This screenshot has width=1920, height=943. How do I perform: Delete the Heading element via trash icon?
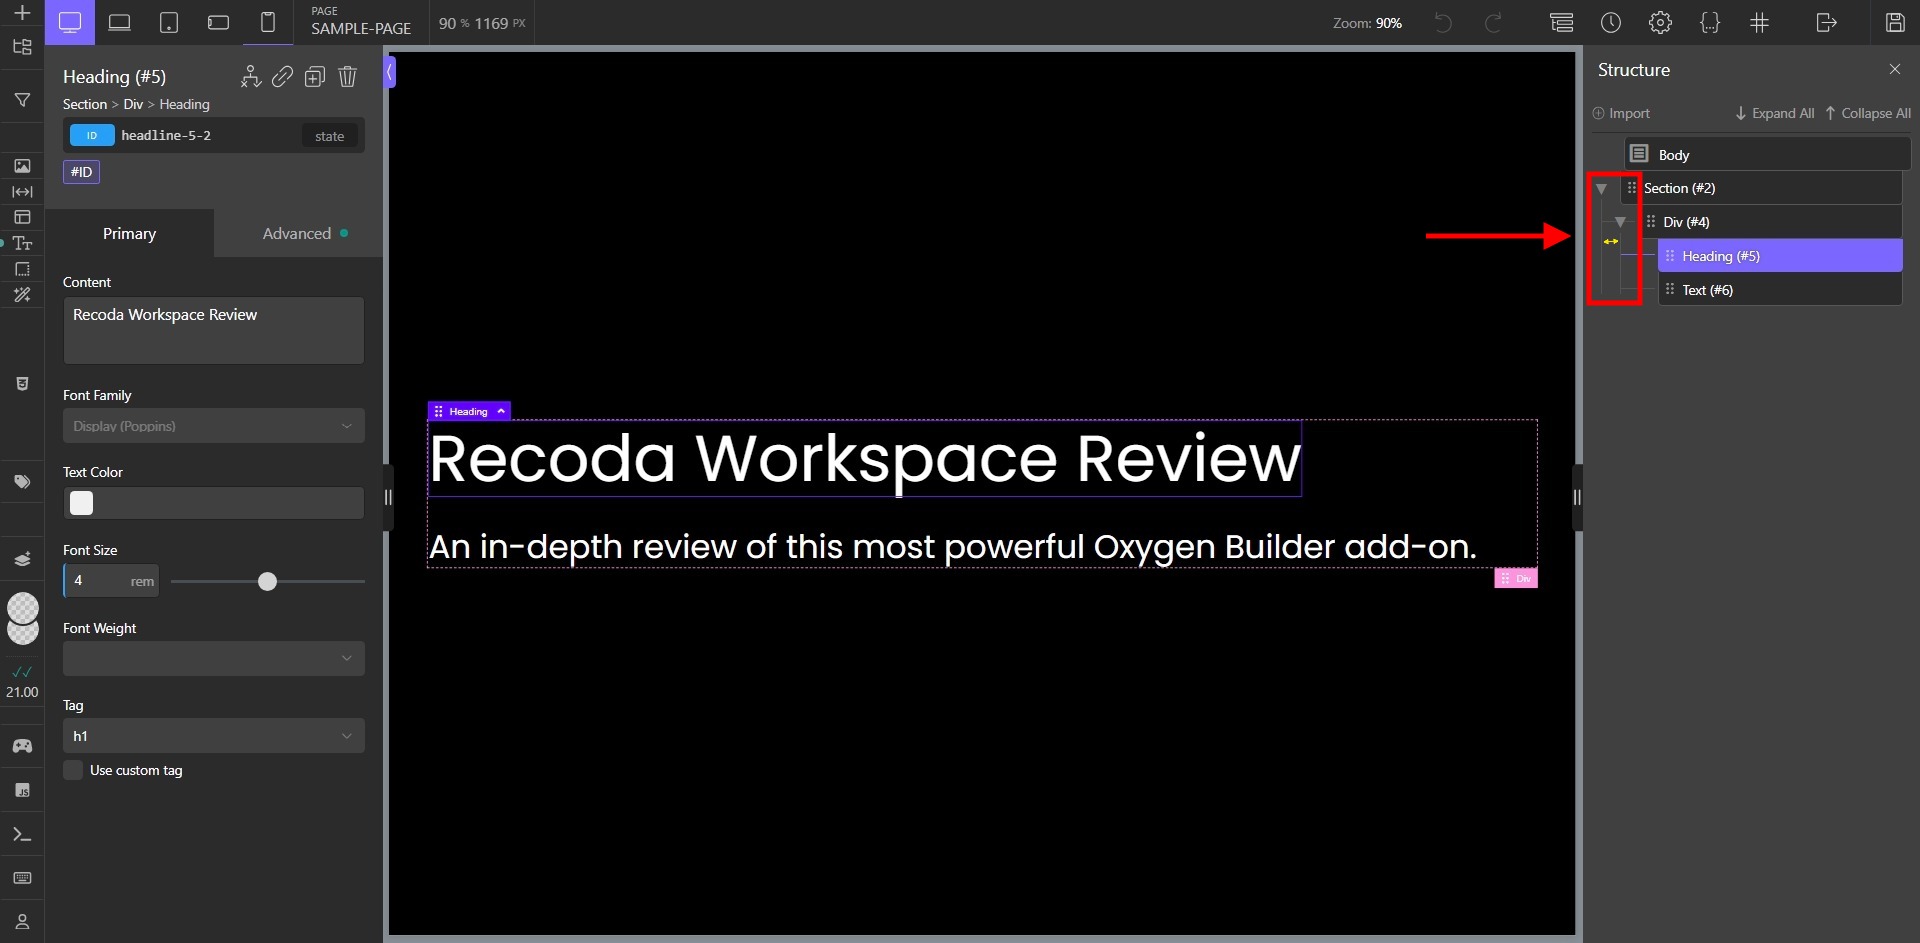tap(348, 76)
